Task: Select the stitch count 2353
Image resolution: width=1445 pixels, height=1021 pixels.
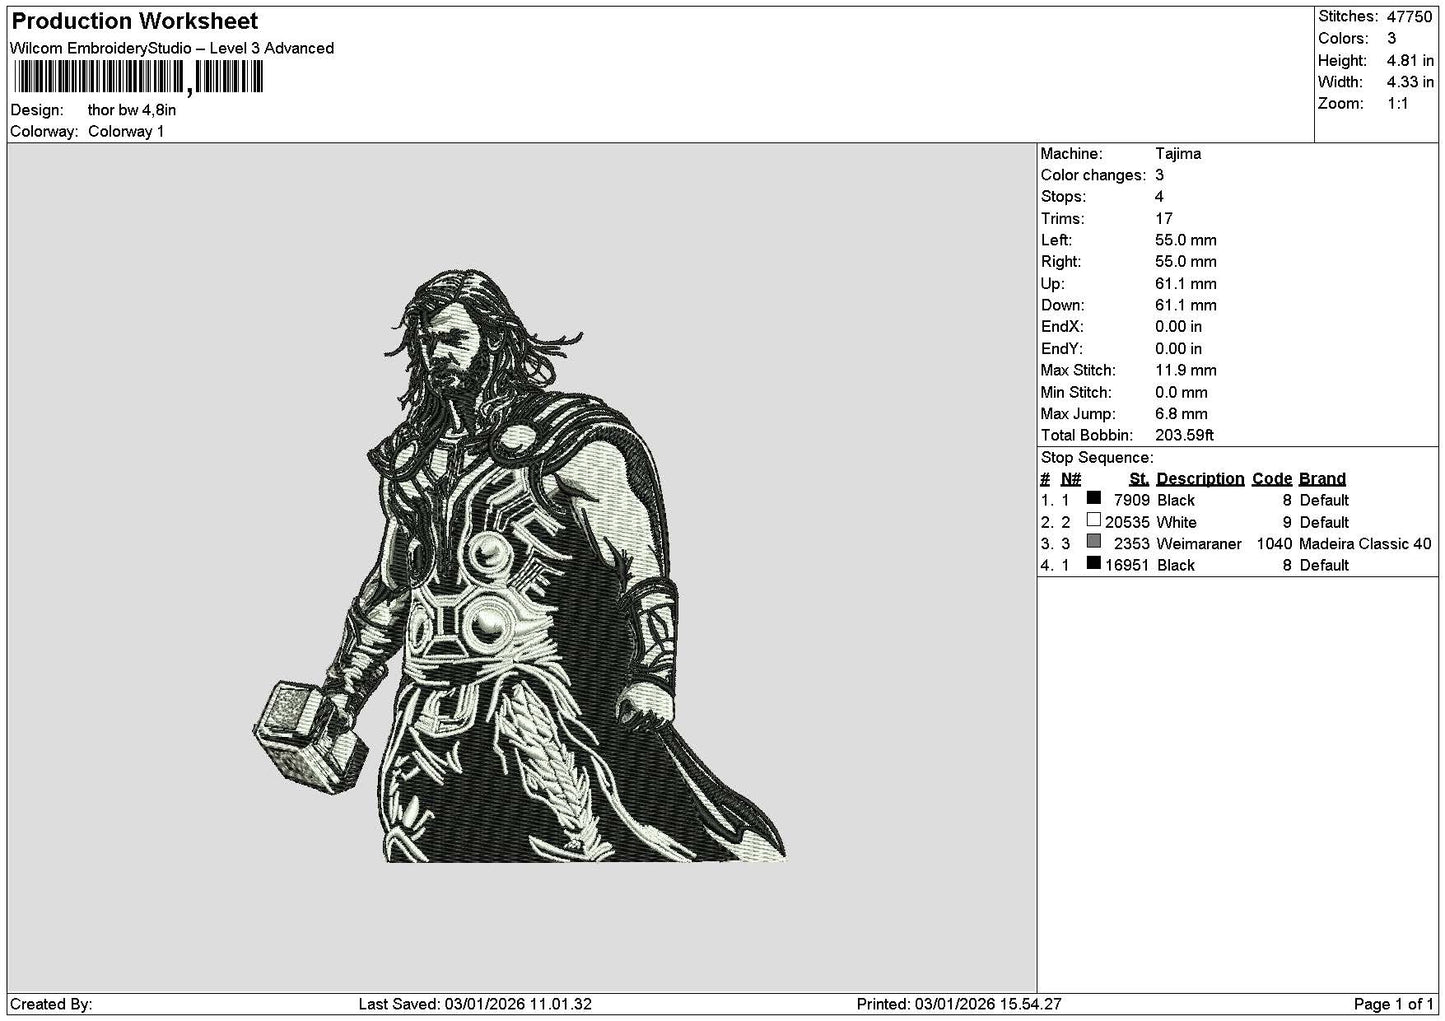Action: coord(1132,544)
